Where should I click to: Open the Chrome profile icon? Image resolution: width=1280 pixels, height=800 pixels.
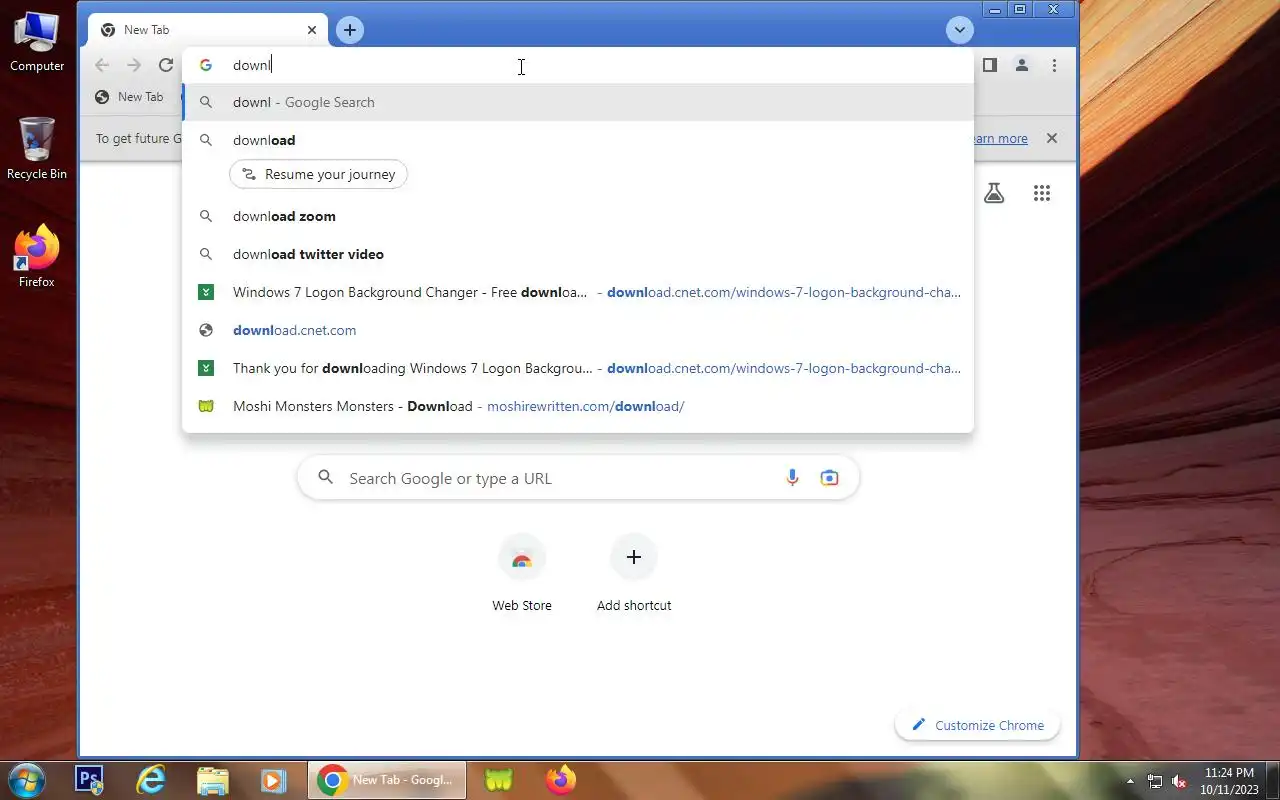[1022, 65]
